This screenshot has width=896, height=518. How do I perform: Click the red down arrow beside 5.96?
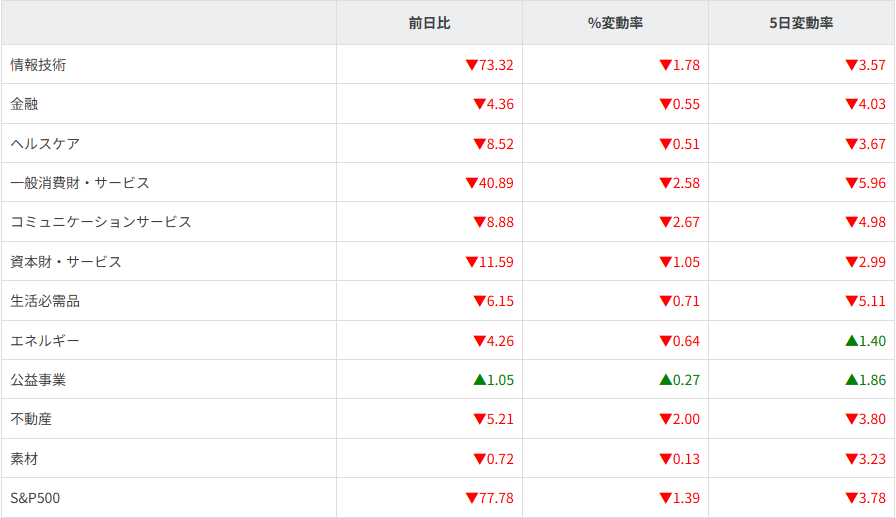pos(851,183)
